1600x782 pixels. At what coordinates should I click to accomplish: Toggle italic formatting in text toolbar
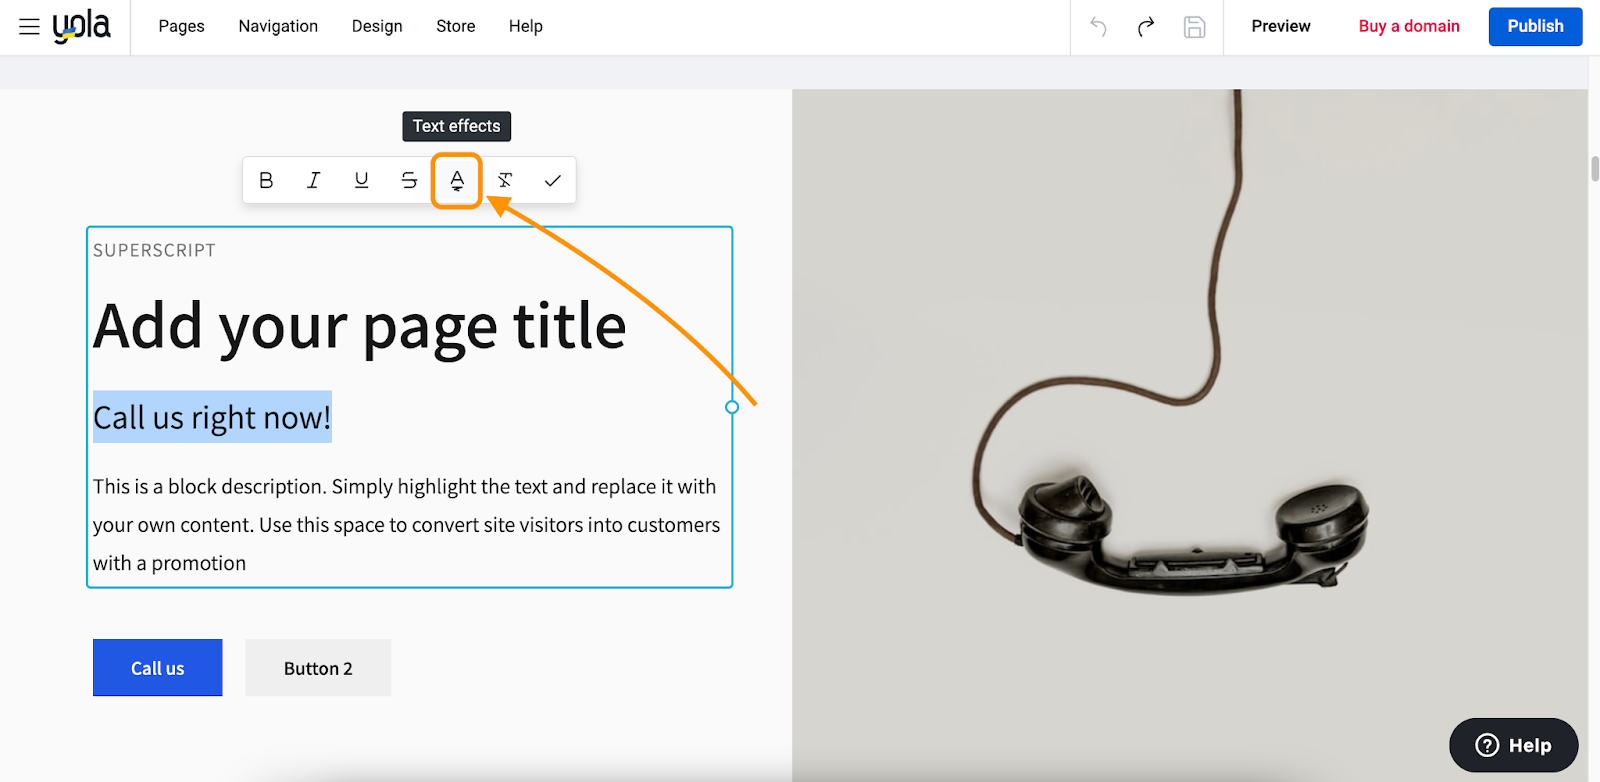(314, 180)
